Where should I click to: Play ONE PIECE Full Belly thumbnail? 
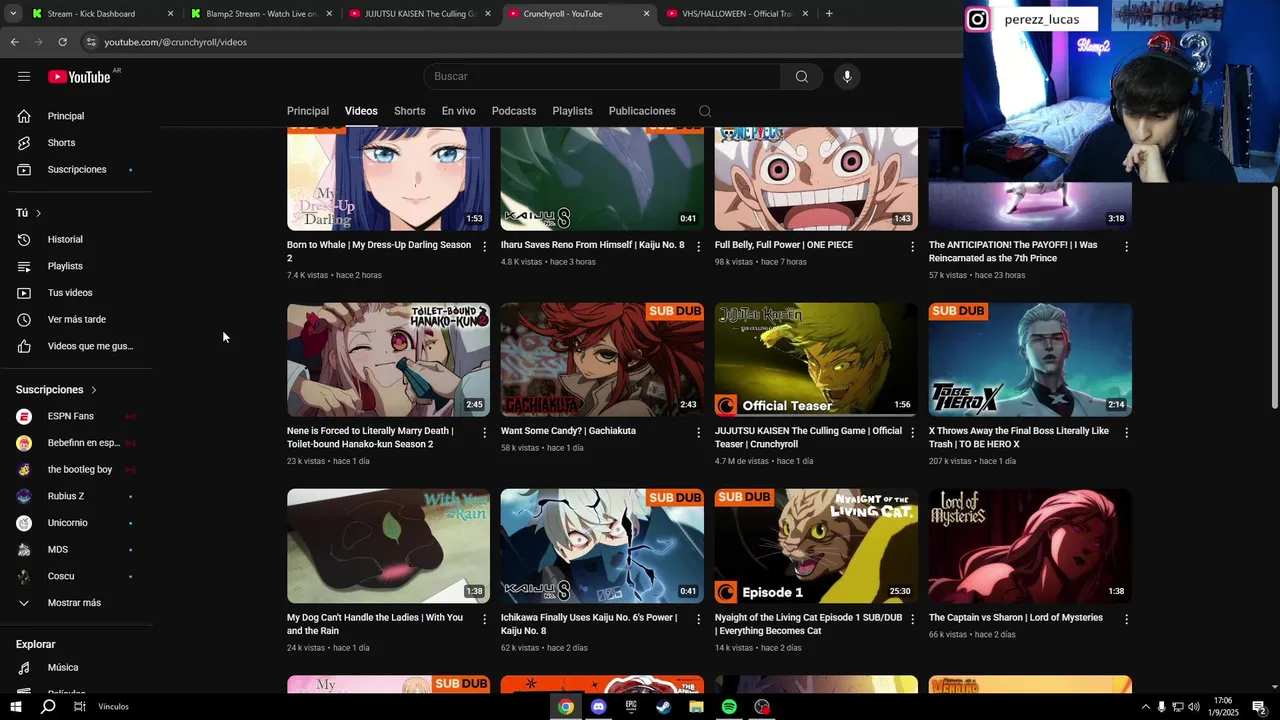tap(816, 179)
